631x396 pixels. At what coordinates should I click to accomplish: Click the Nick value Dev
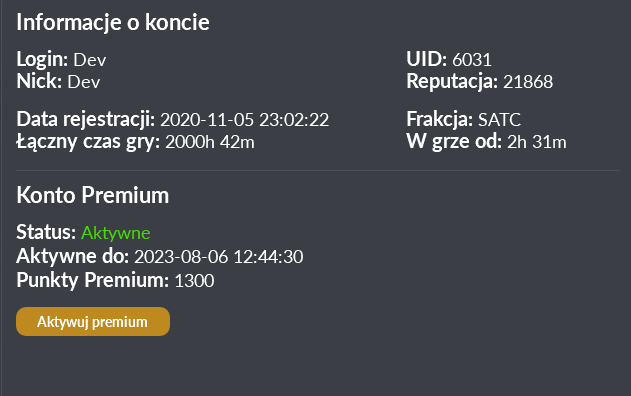click(x=84, y=82)
